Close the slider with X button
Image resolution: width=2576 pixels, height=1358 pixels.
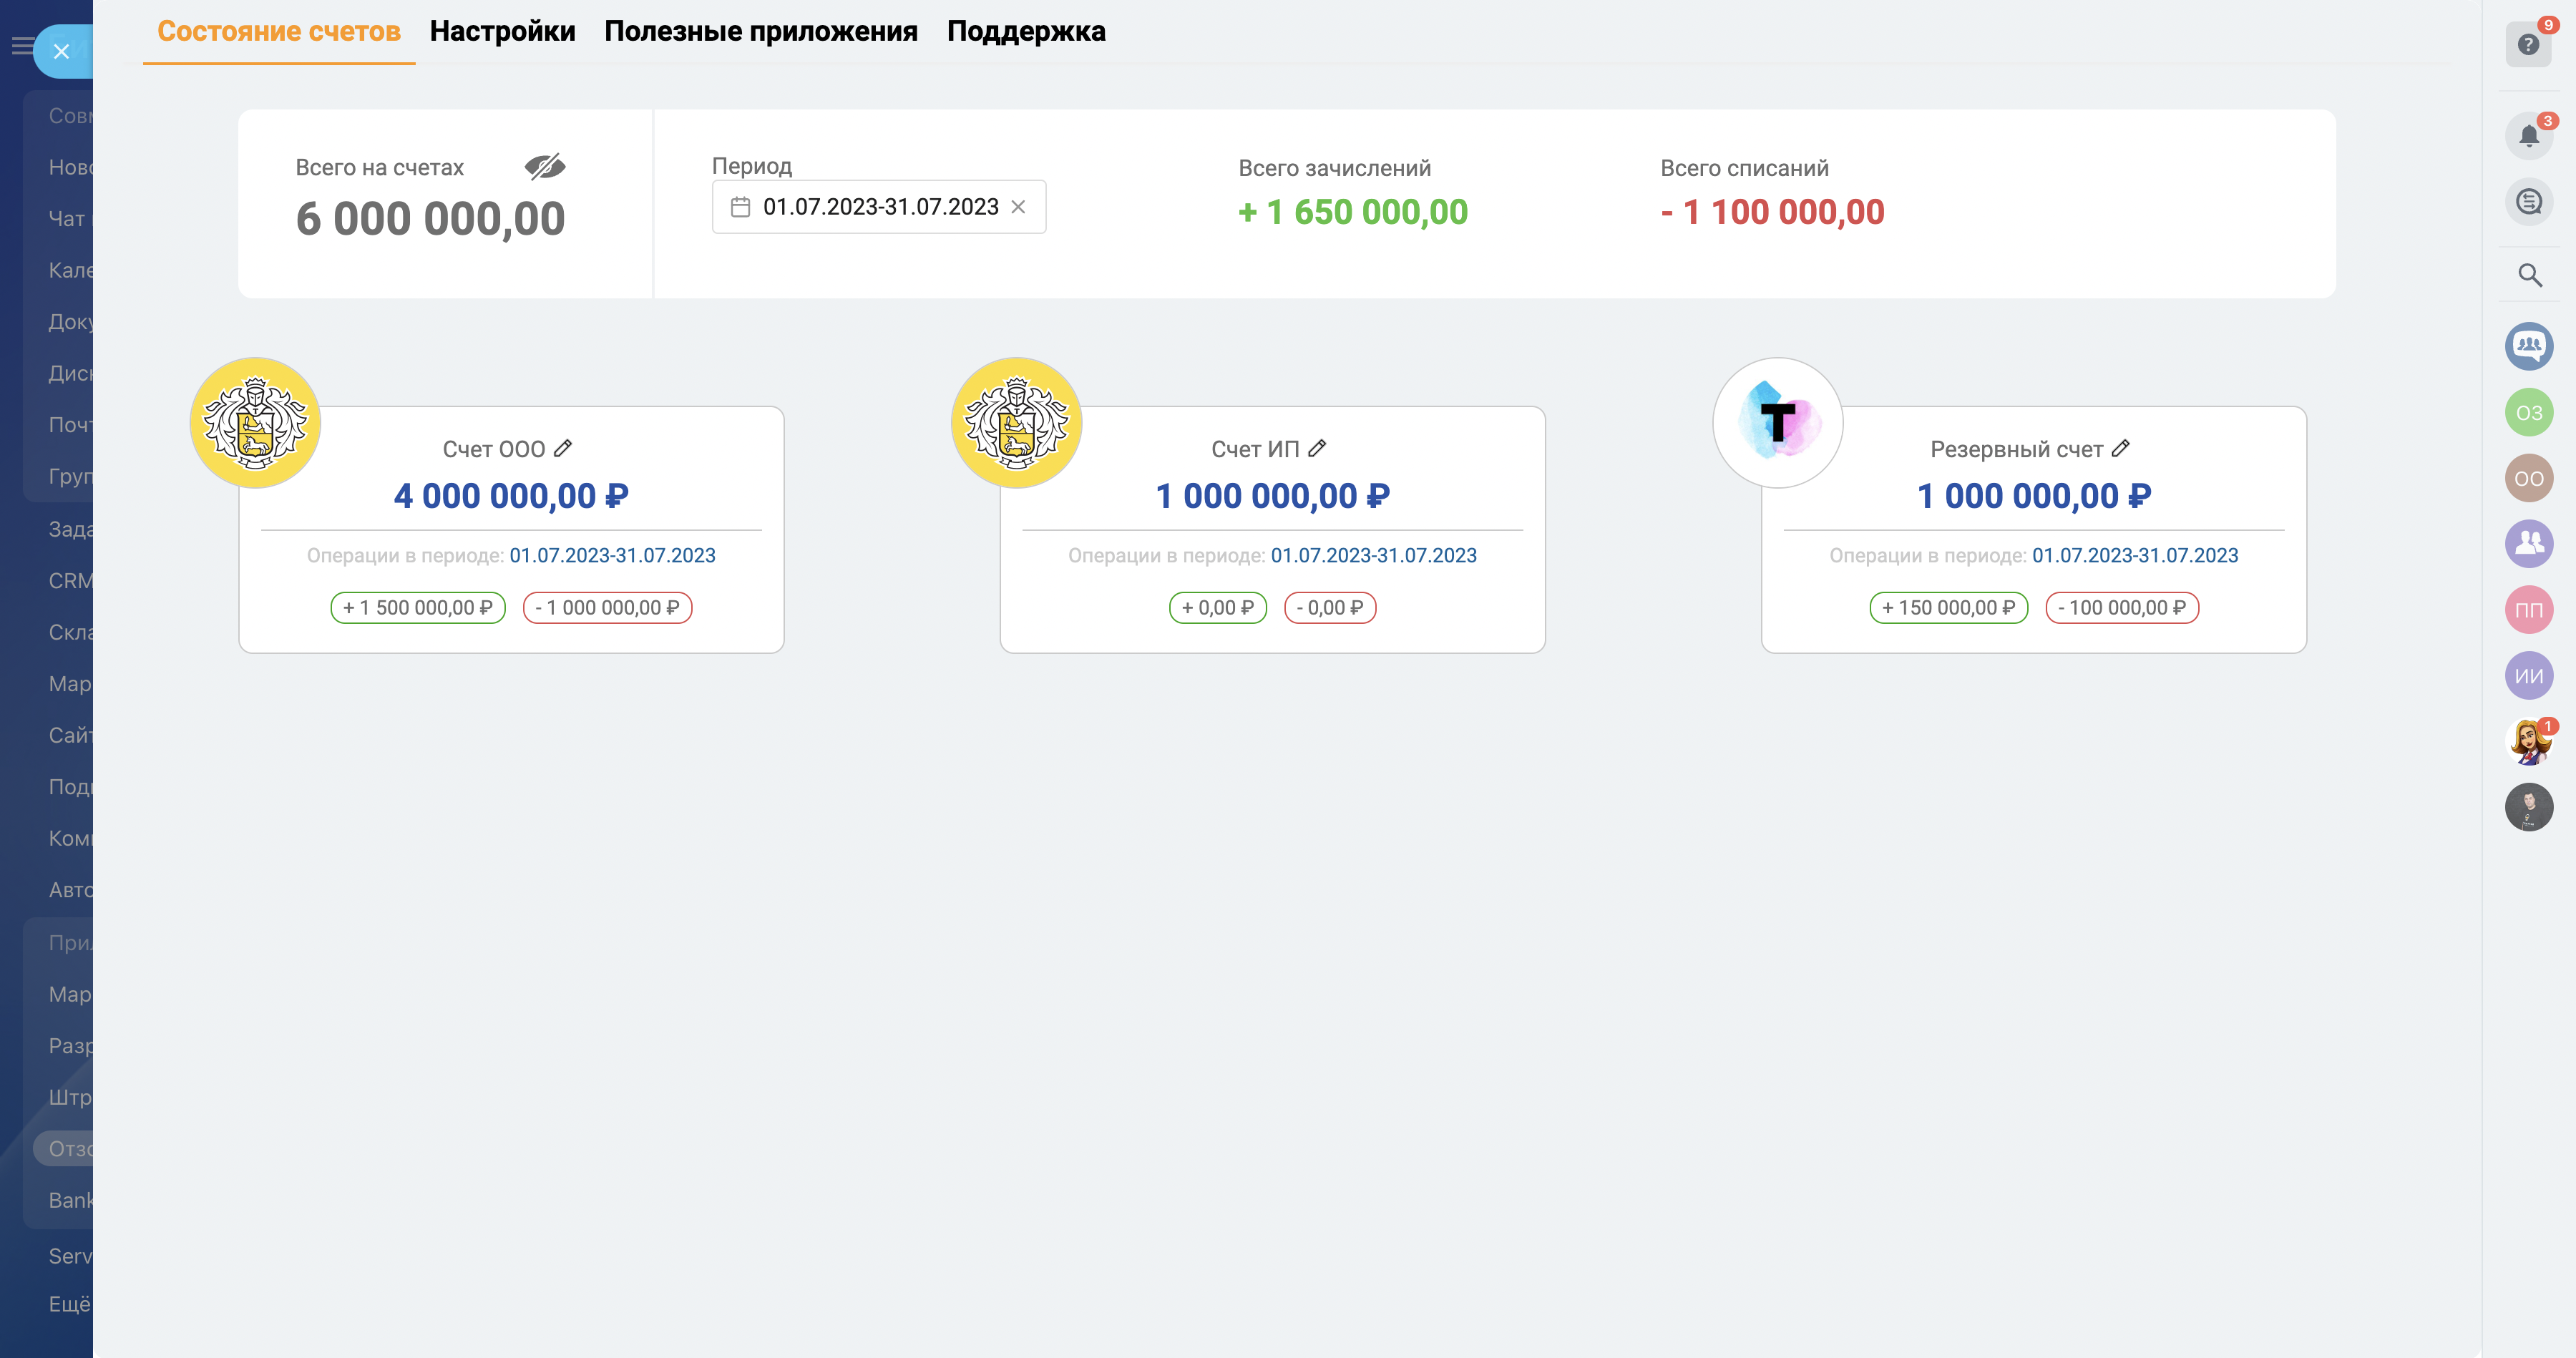click(x=61, y=51)
